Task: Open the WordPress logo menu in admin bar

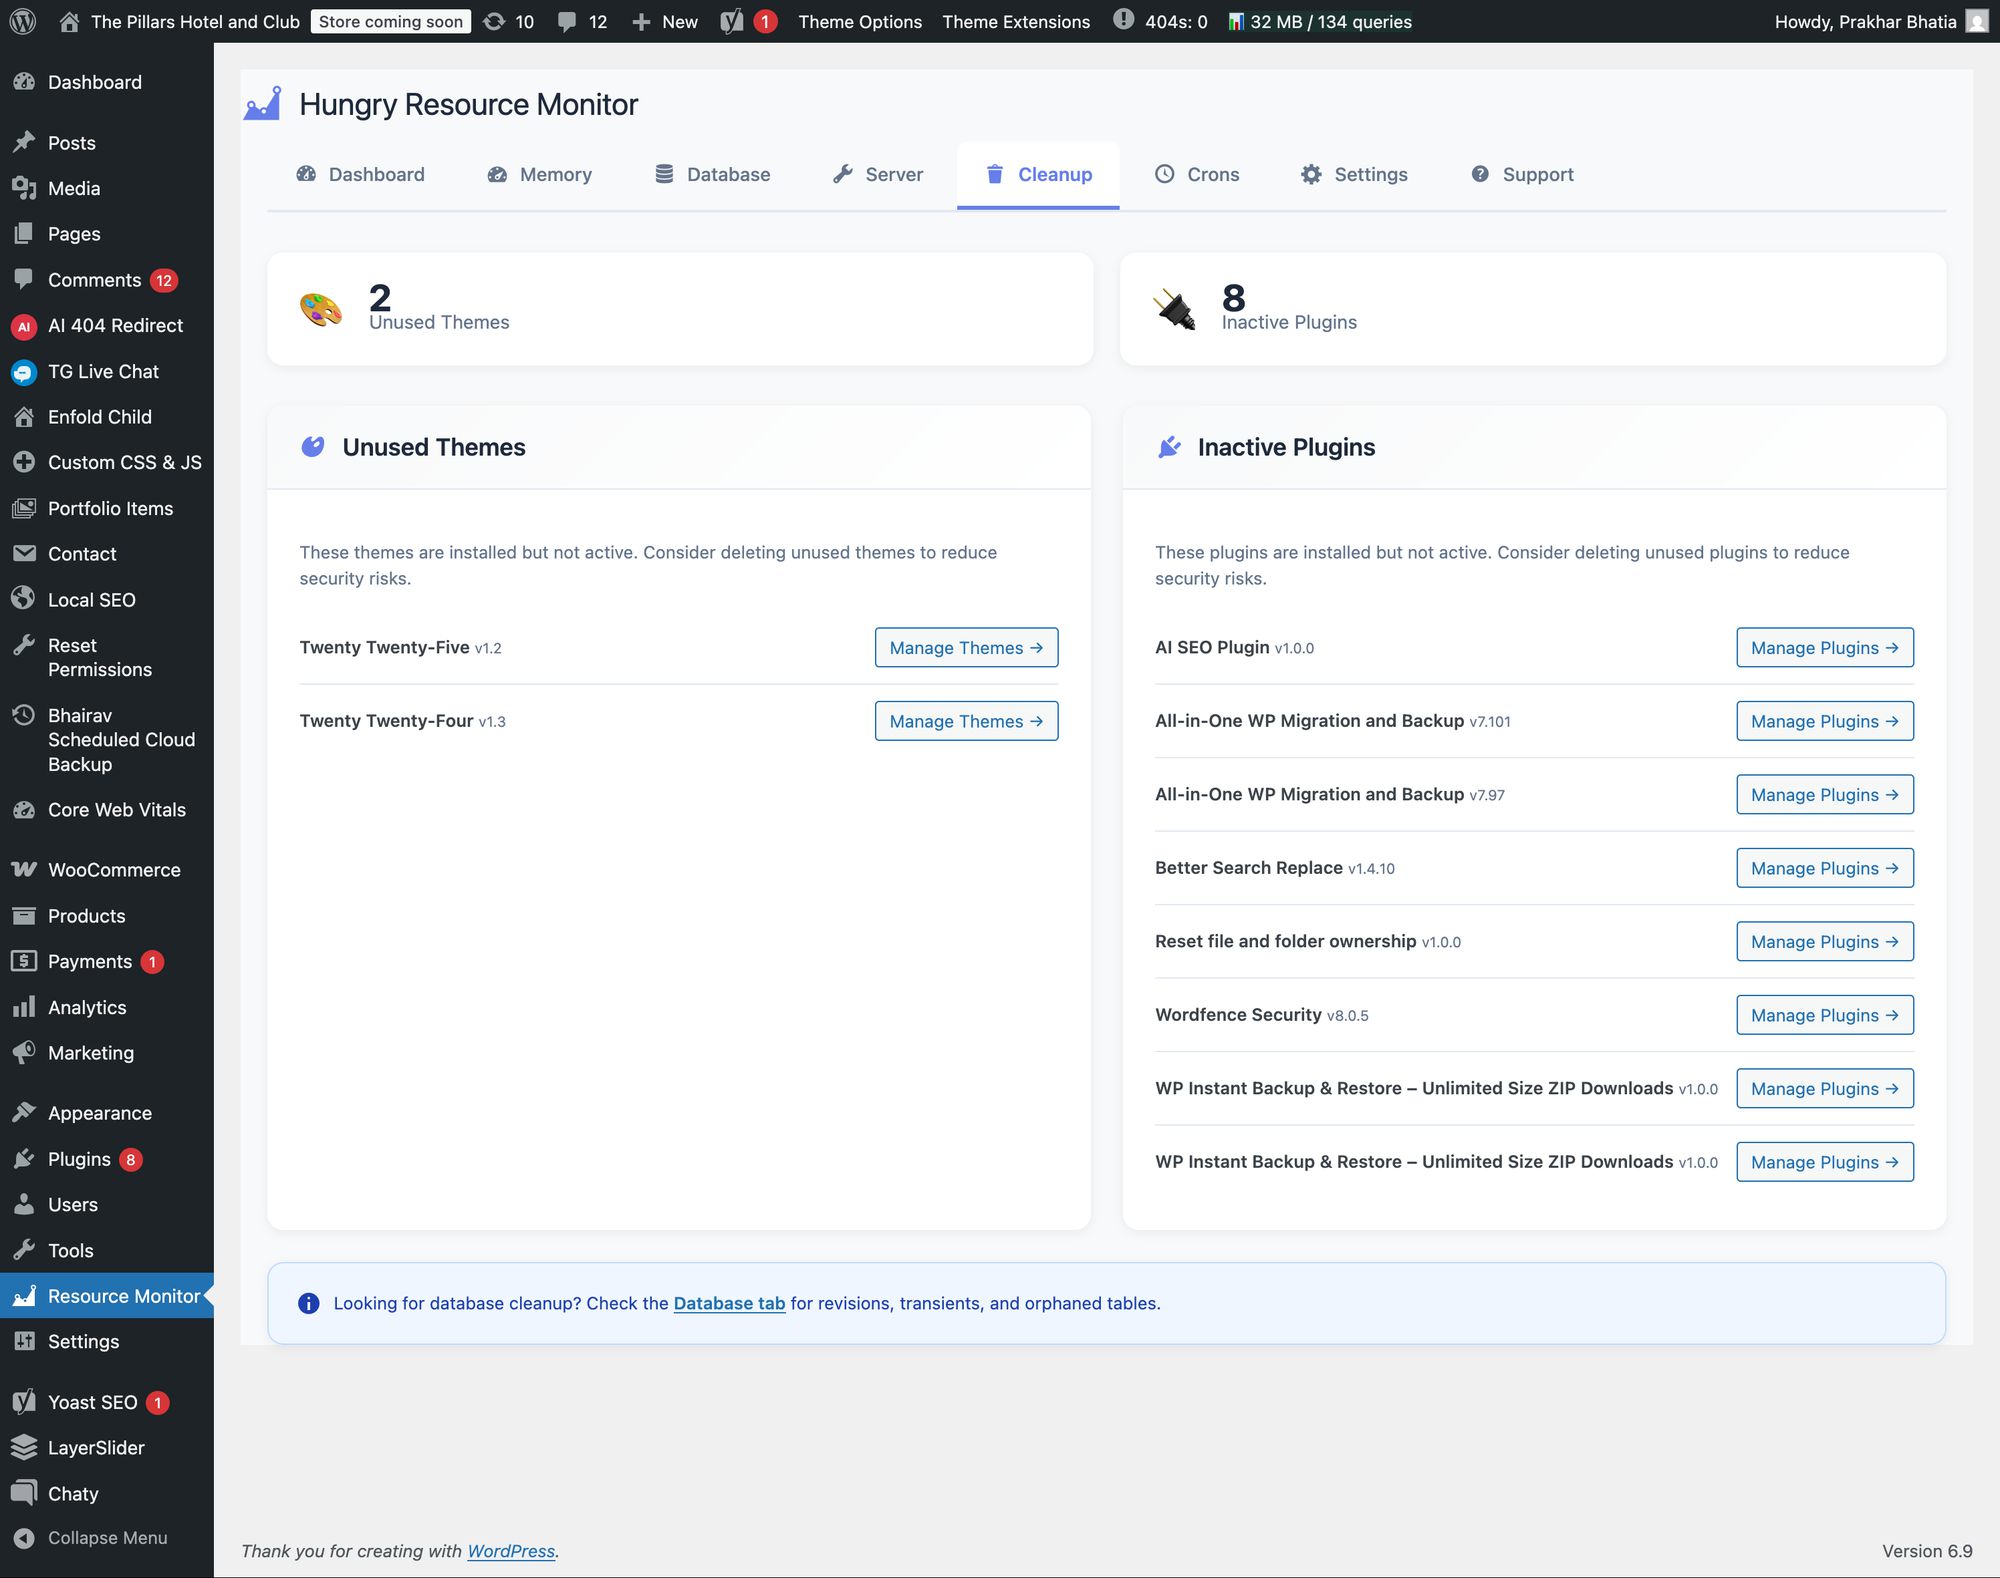Action: click(x=21, y=21)
